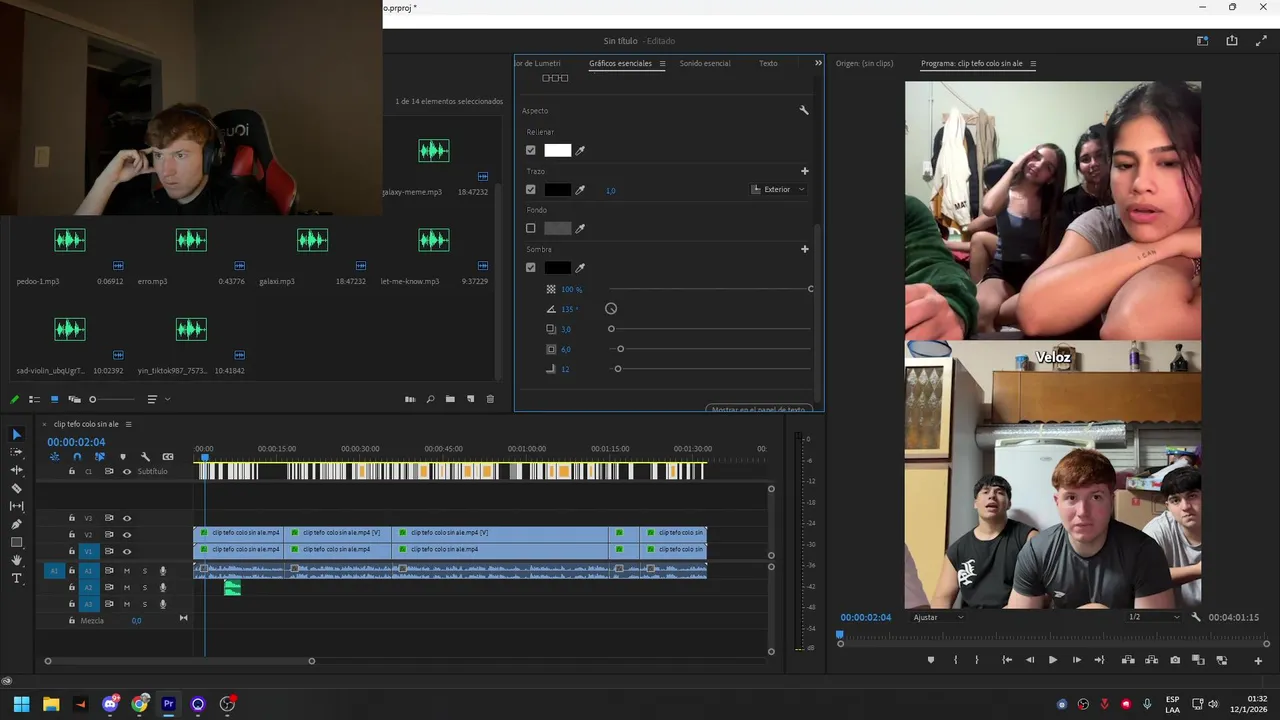
Task: Hide track V3 with its eye icon
Action: point(127,518)
